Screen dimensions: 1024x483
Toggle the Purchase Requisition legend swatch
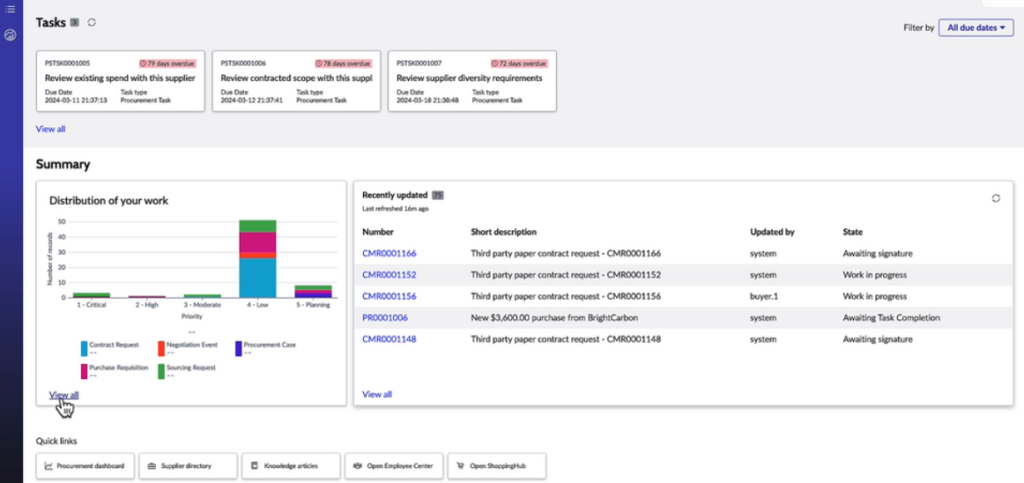pos(84,371)
